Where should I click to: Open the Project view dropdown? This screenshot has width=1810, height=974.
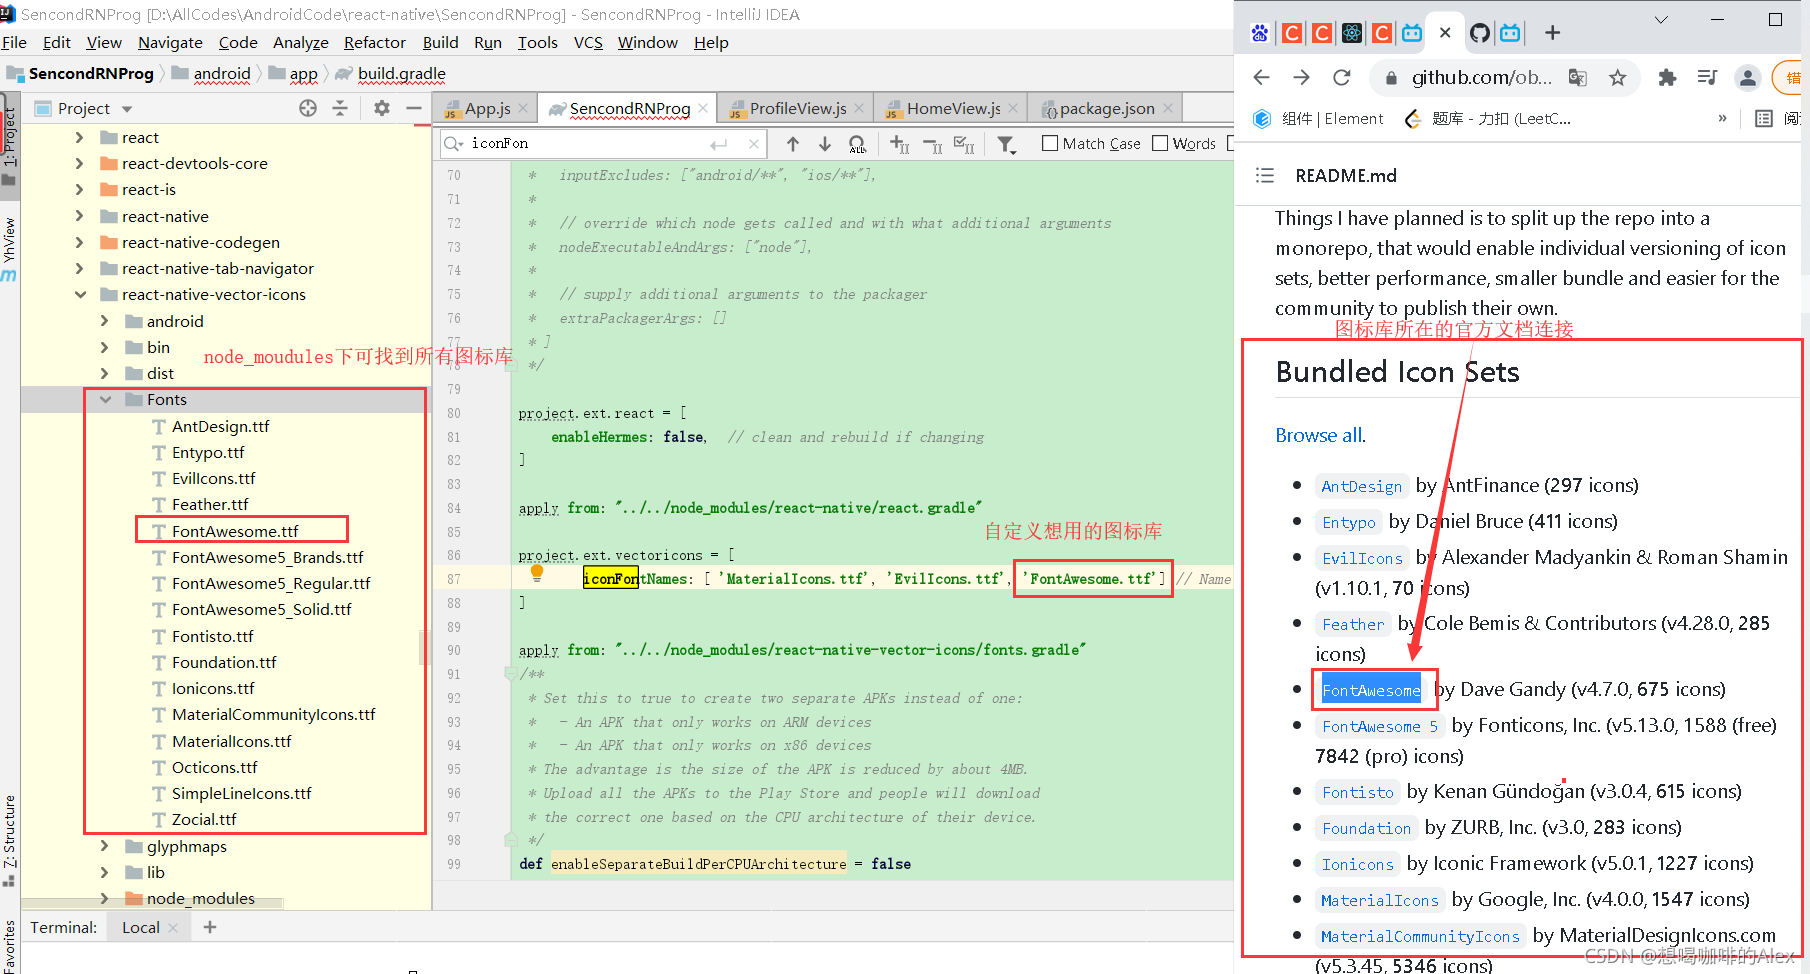coord(127,109)
